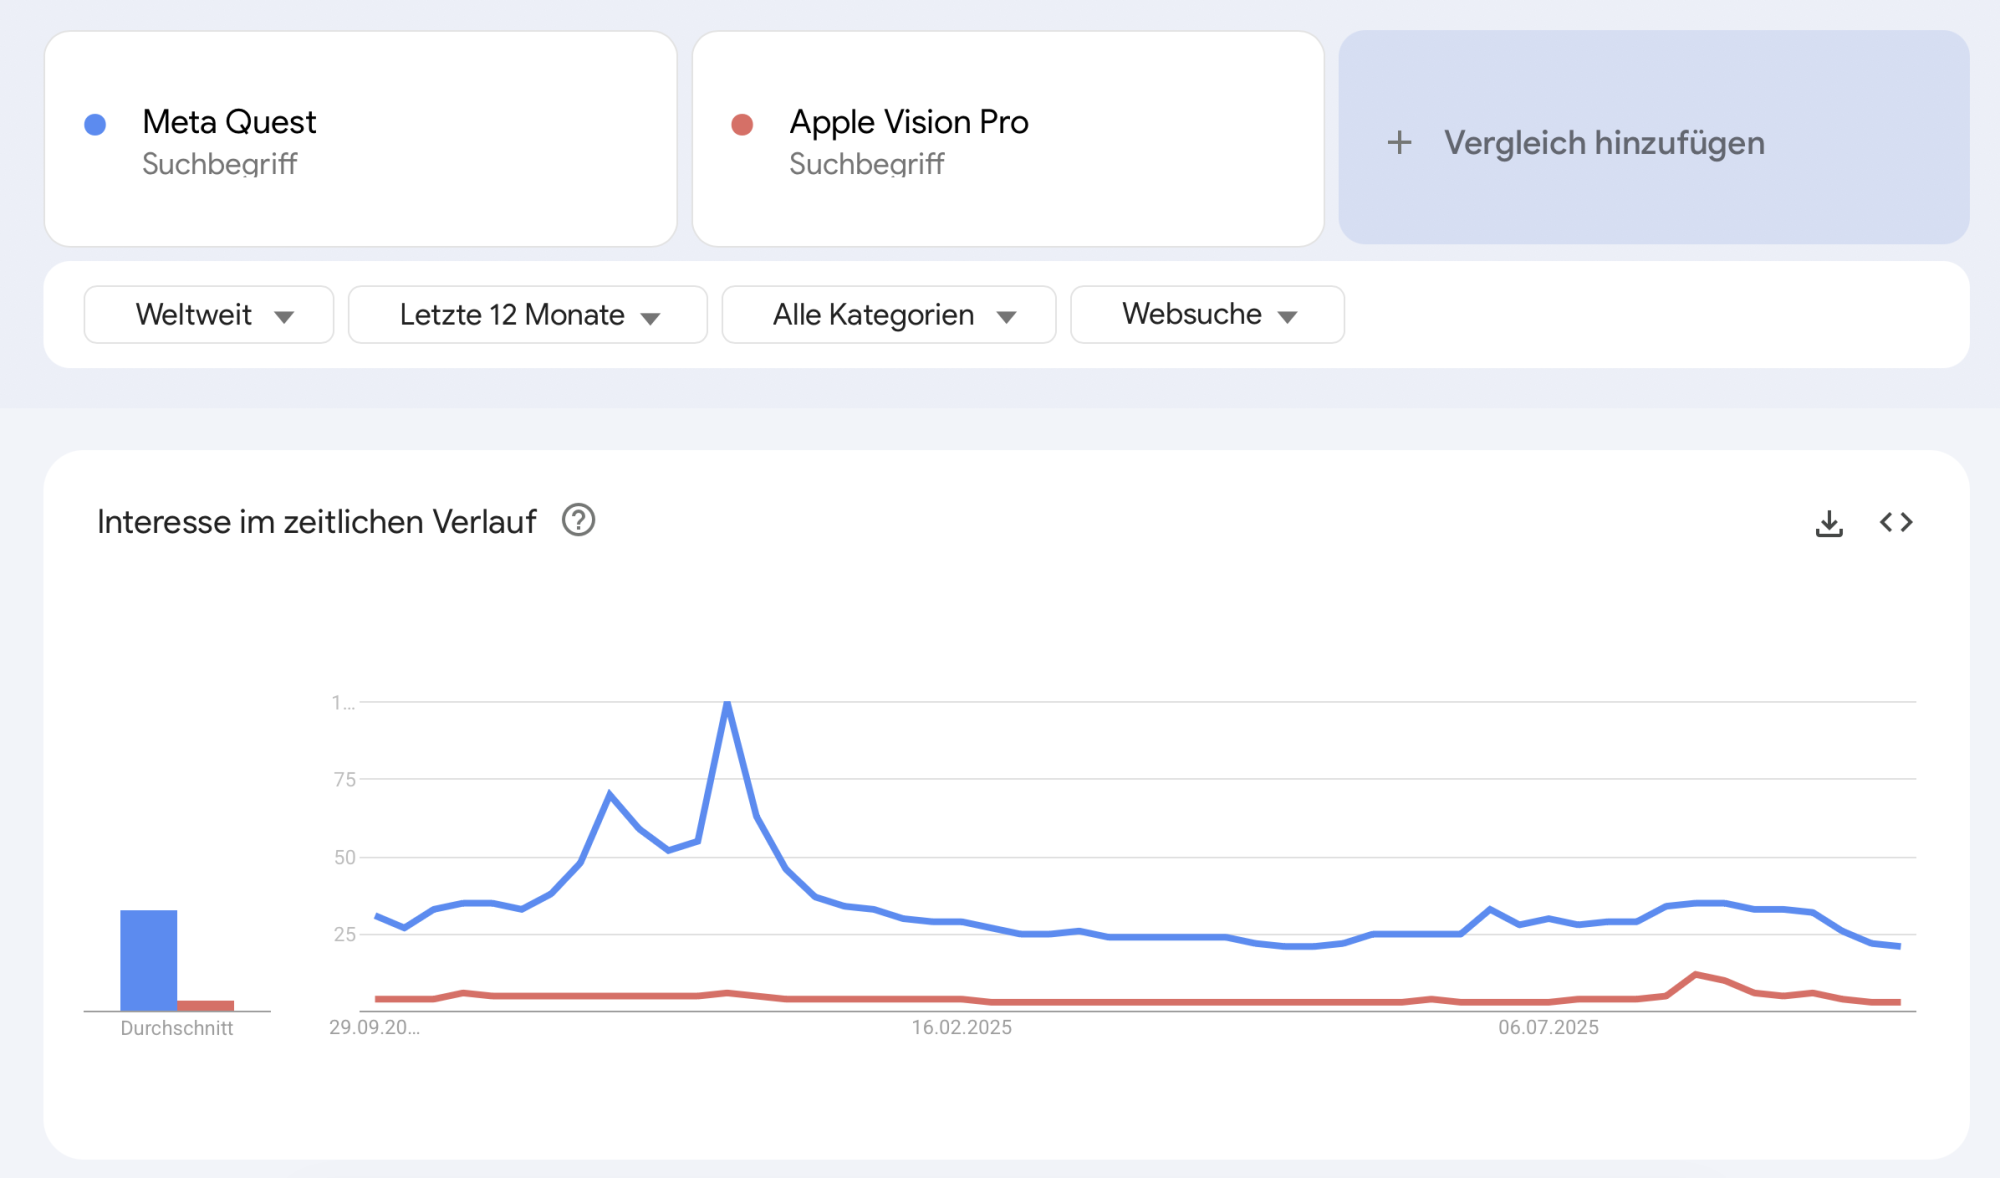Click the red Apple Vision Pro dot

pos(742,124)
